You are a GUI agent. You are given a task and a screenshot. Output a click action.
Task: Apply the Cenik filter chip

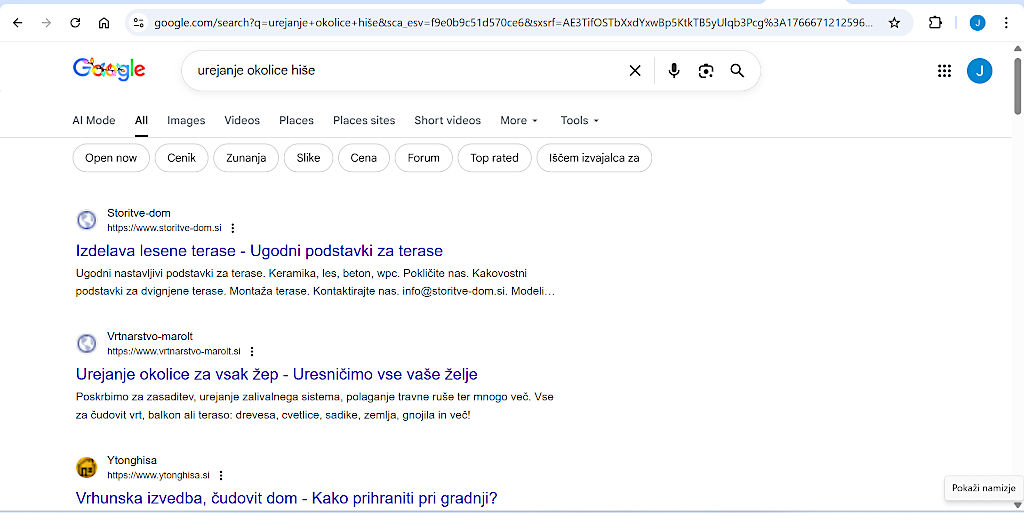click(182, 158)
